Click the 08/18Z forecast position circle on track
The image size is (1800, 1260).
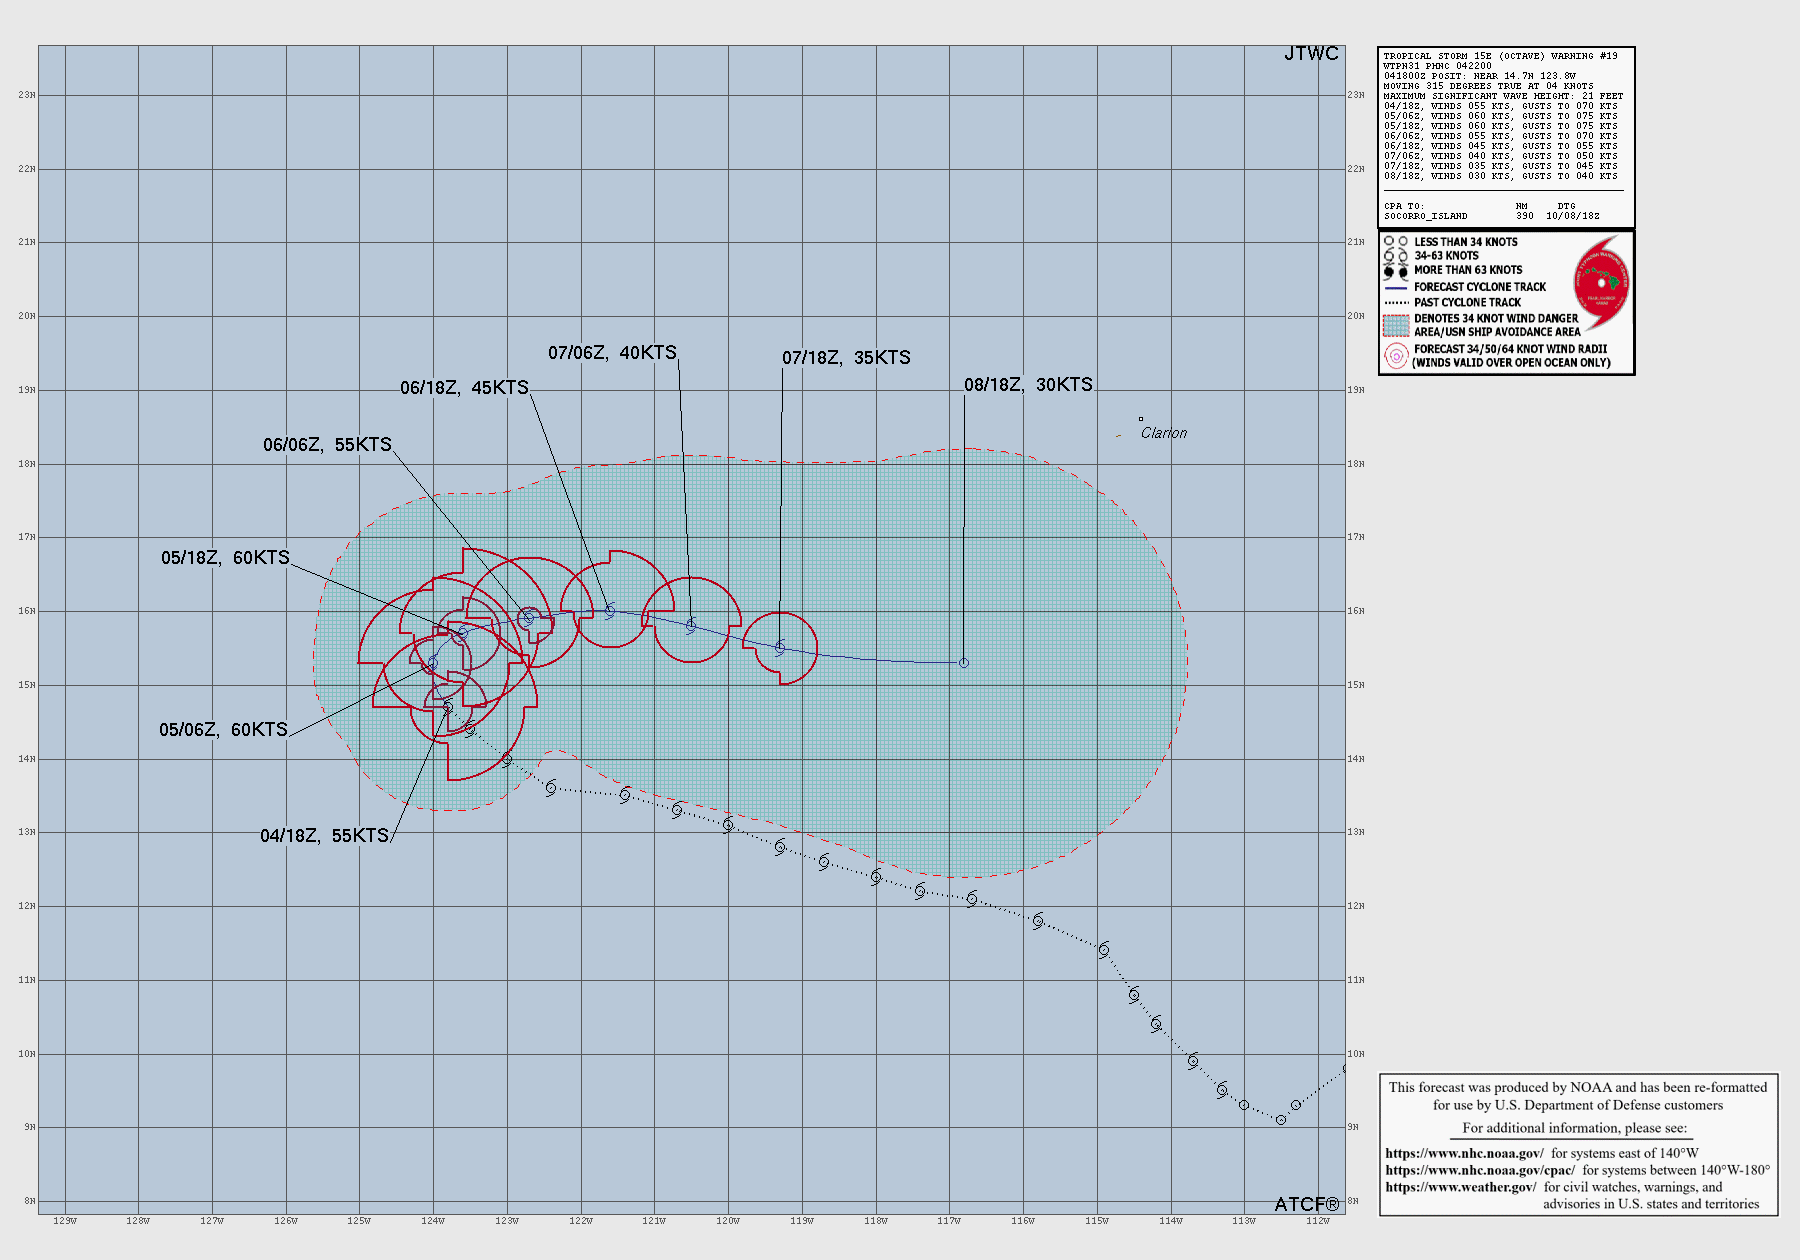coord(964,663)
